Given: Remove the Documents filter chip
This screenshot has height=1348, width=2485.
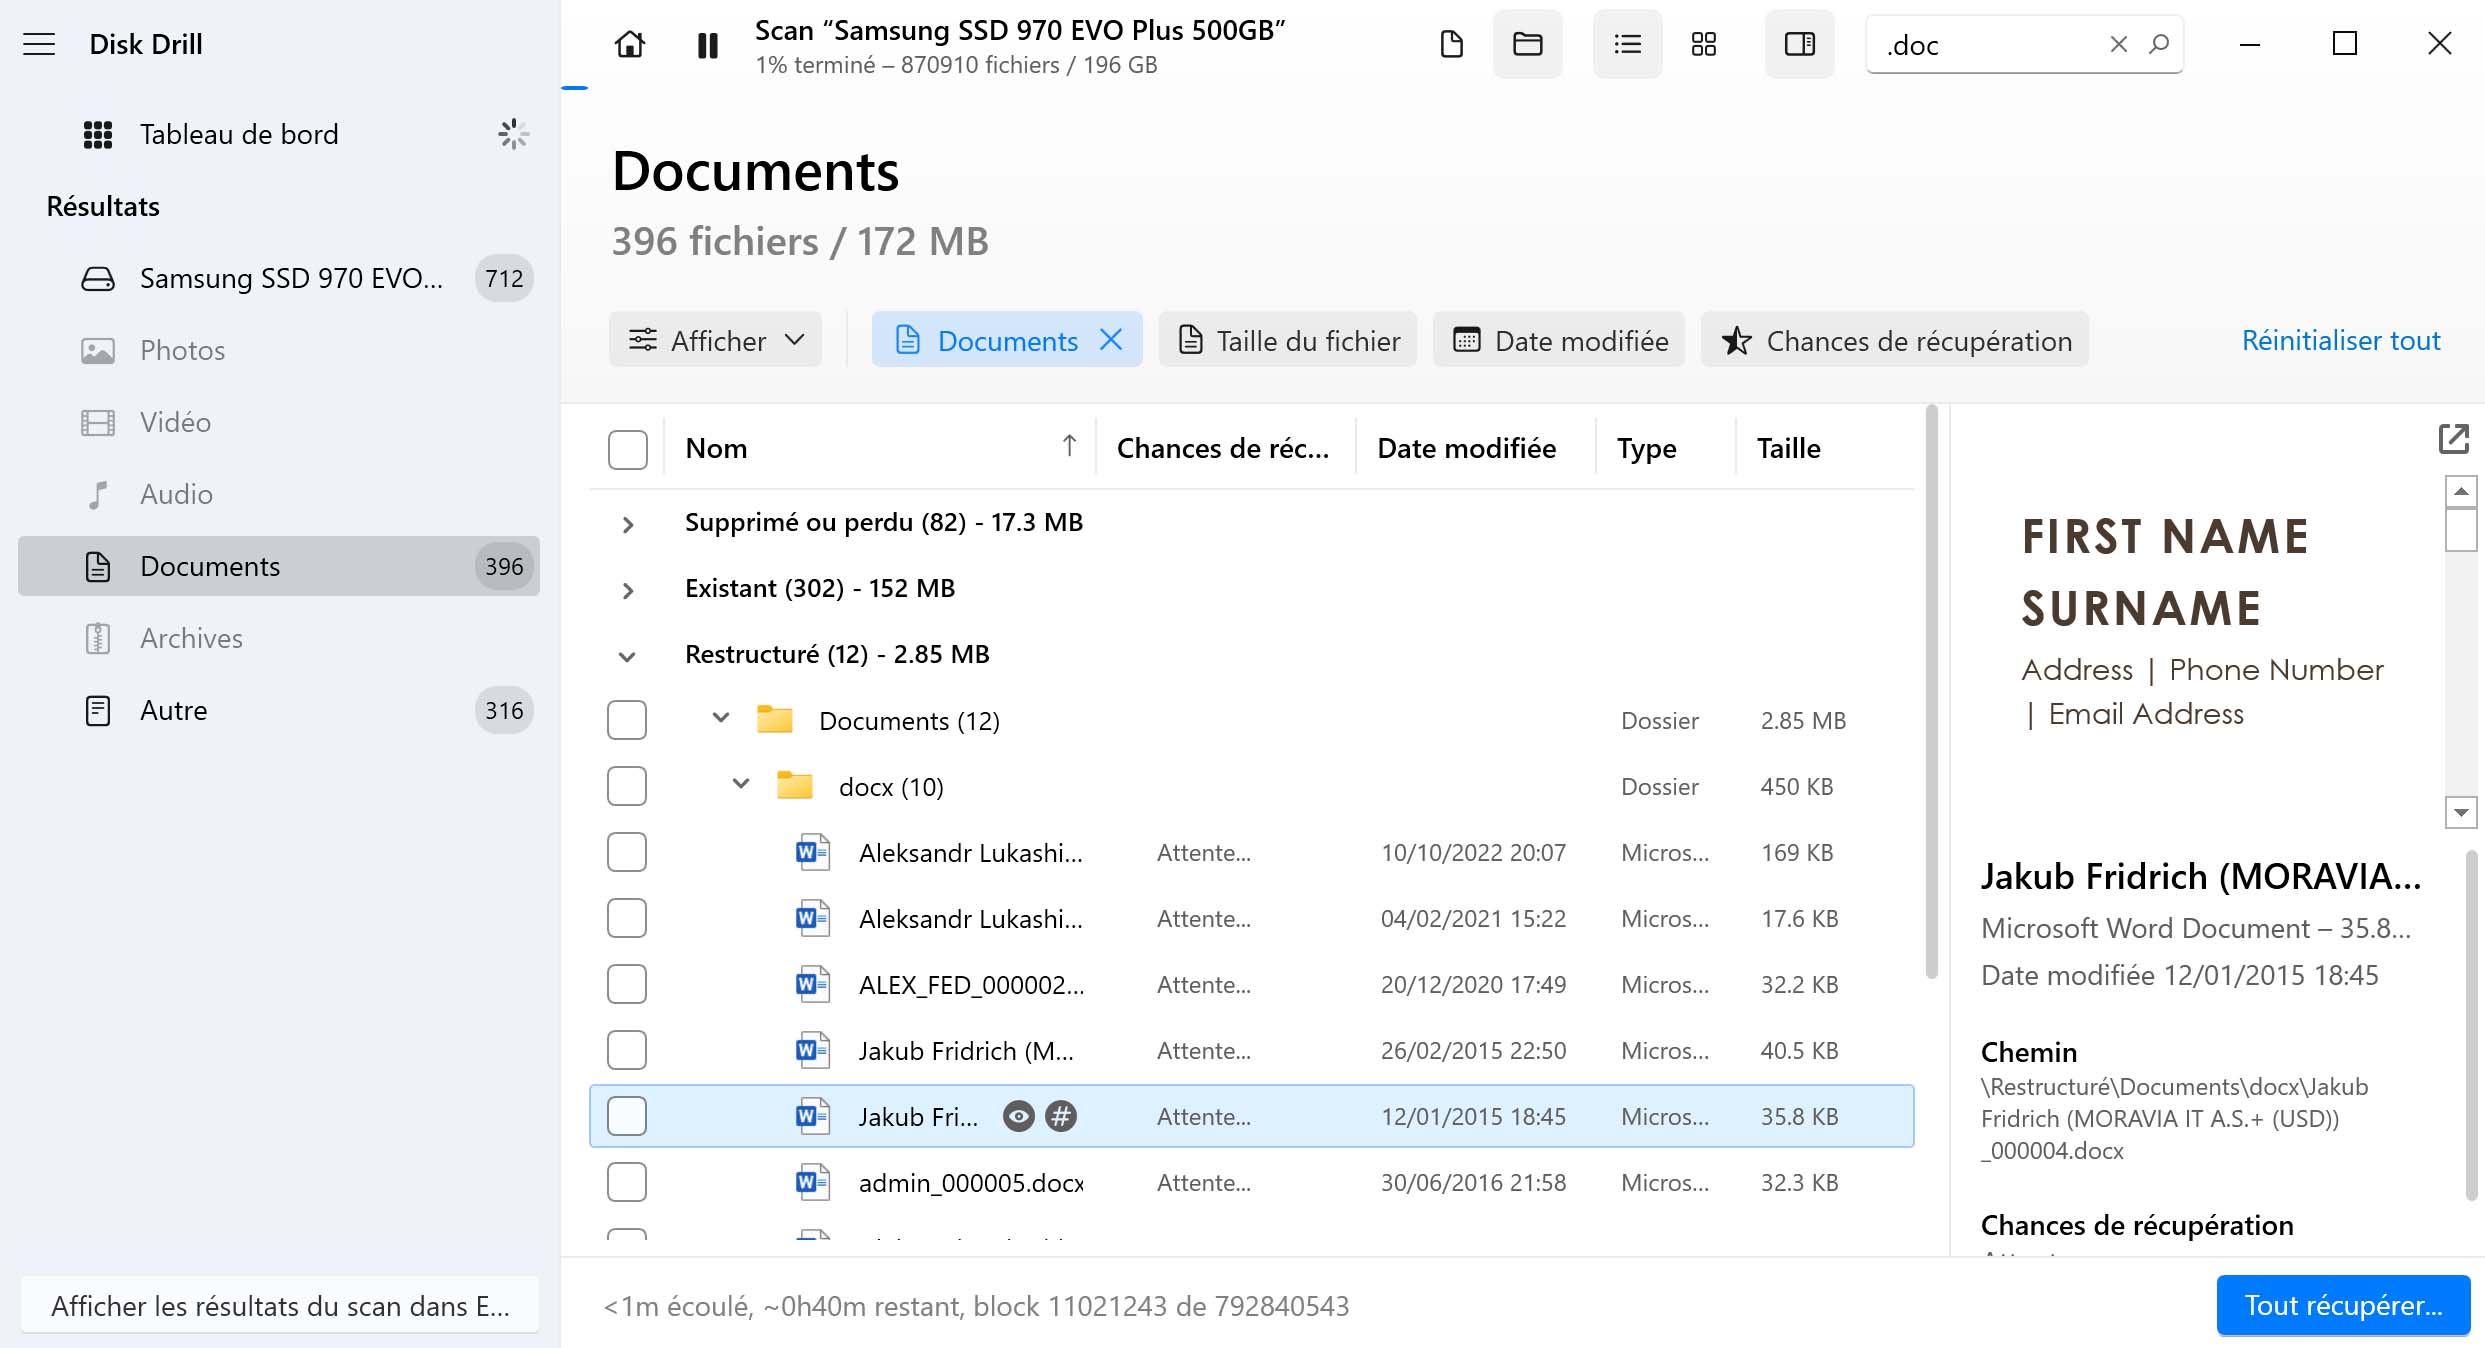Looking at the screenshot, I should 1111,340.
